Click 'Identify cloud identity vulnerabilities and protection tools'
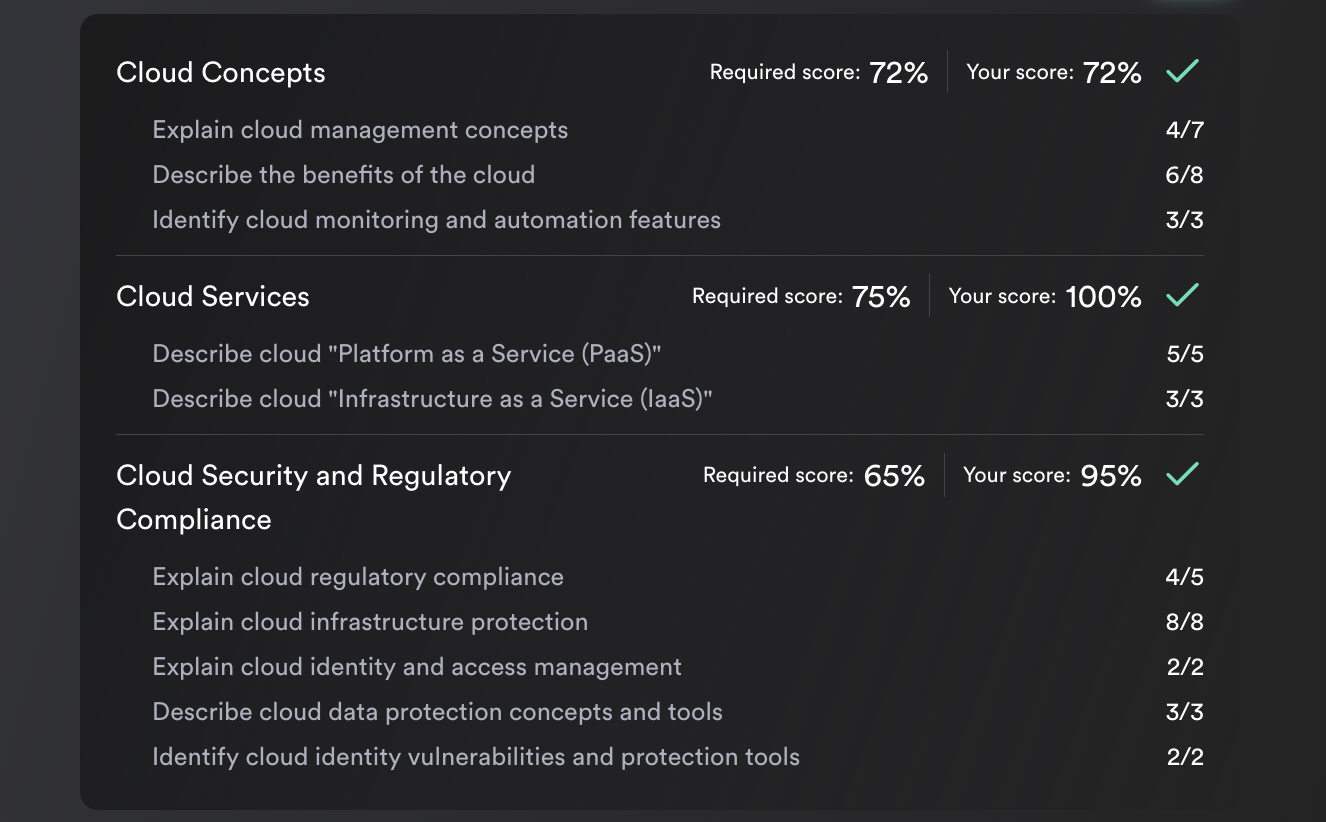 [x=476, y=757]
